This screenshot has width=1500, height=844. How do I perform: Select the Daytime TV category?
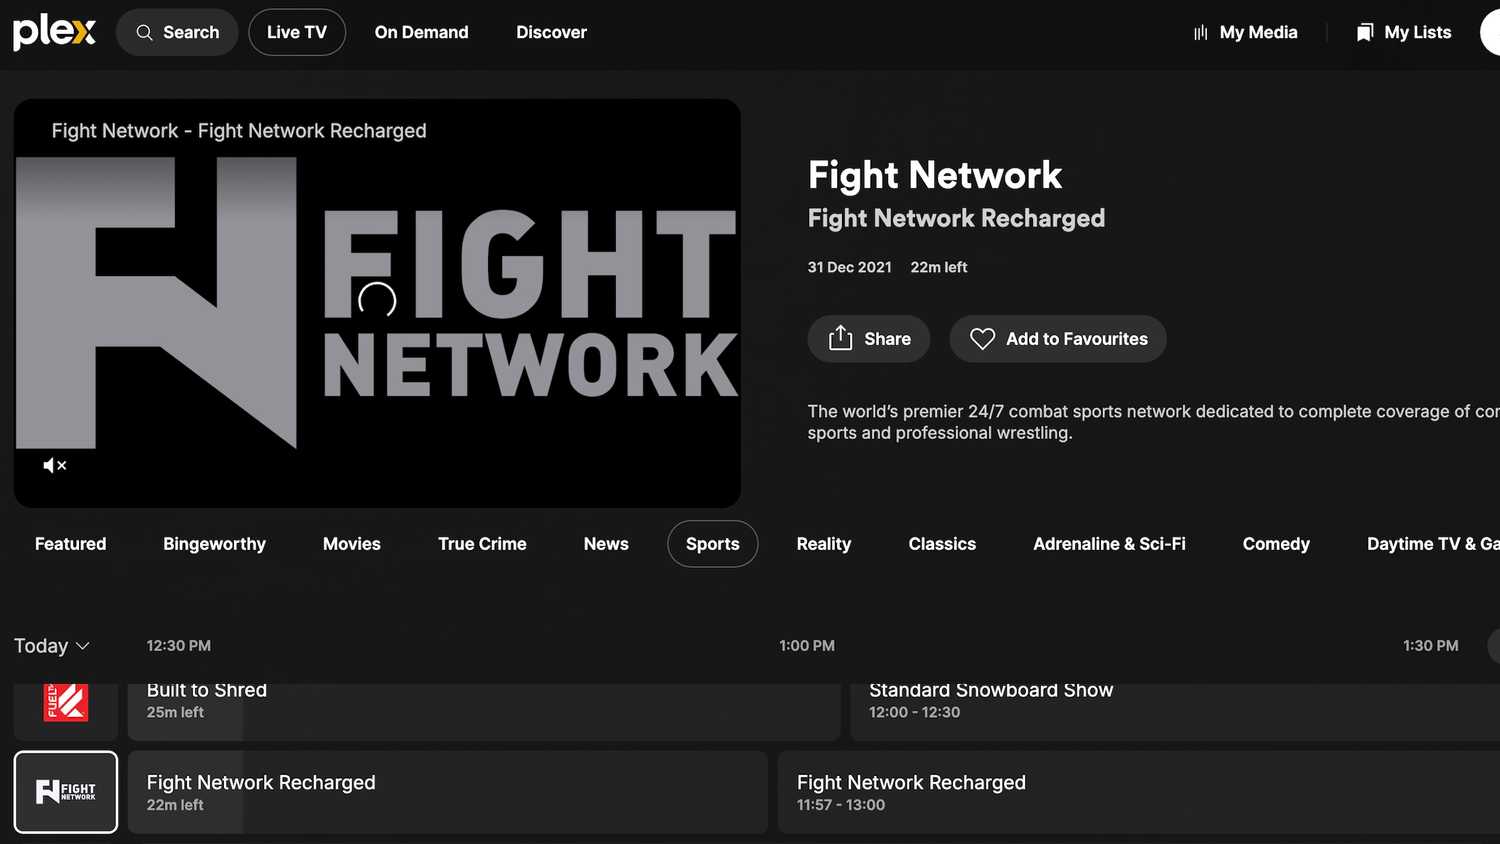pos(1432,544)
